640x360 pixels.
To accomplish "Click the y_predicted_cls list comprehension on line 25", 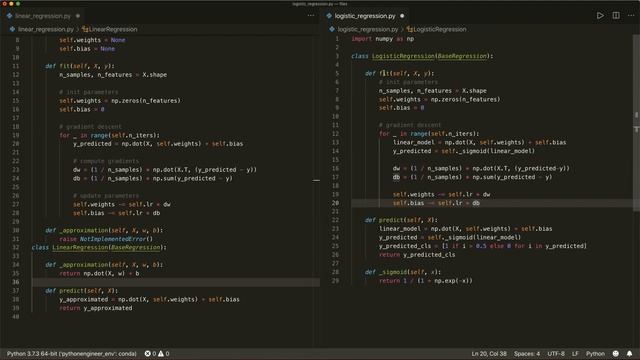I will pyautogui.click(x=482, y=246).
